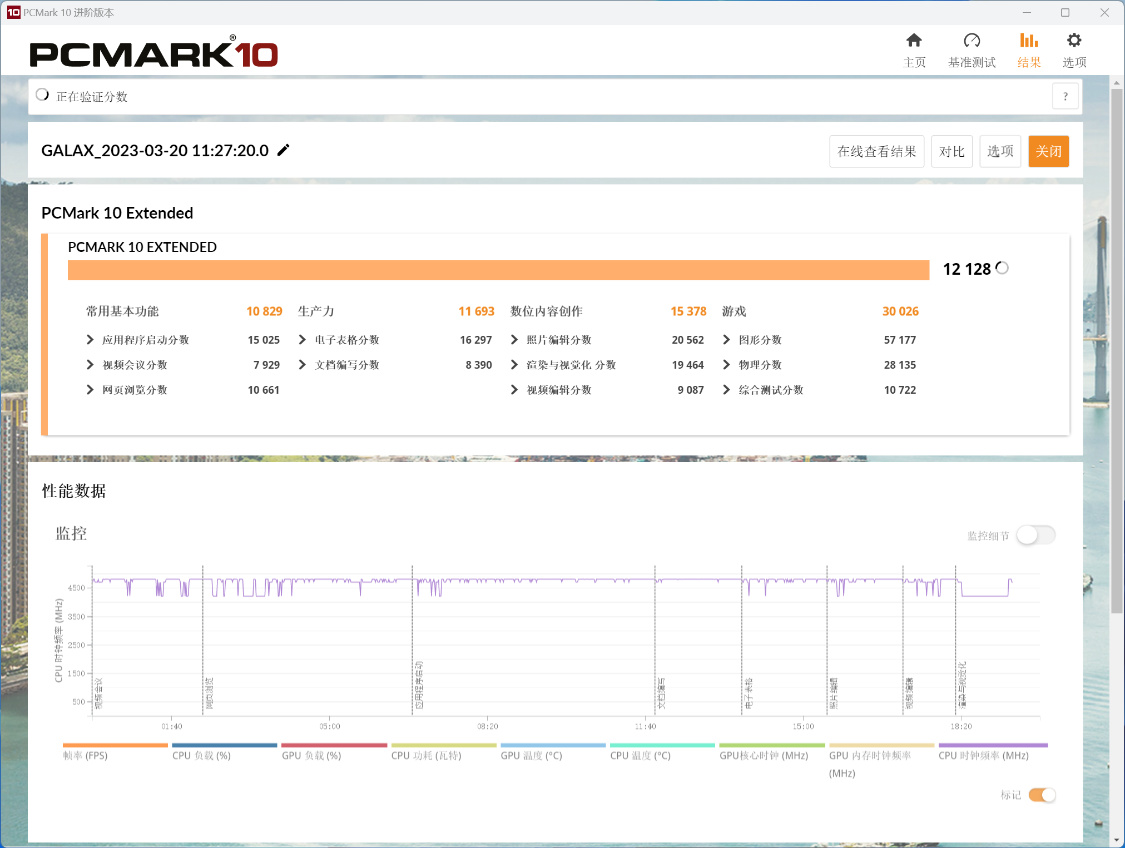This screenshot has width=1125, height=848.
Task: Expand 图形分数 row
Action: (x=726, y=339)
